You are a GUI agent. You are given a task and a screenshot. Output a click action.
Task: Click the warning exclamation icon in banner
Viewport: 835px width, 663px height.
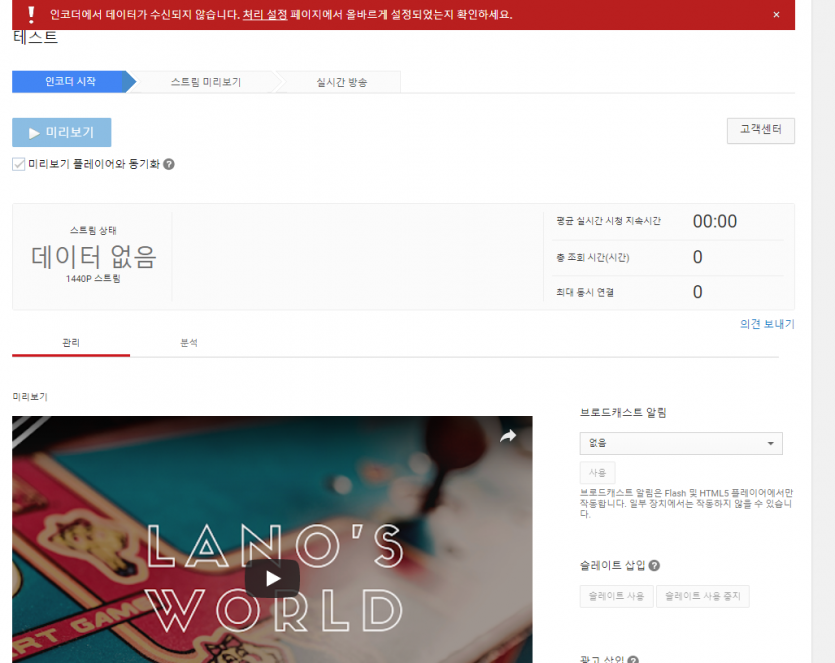coord(31,15)
